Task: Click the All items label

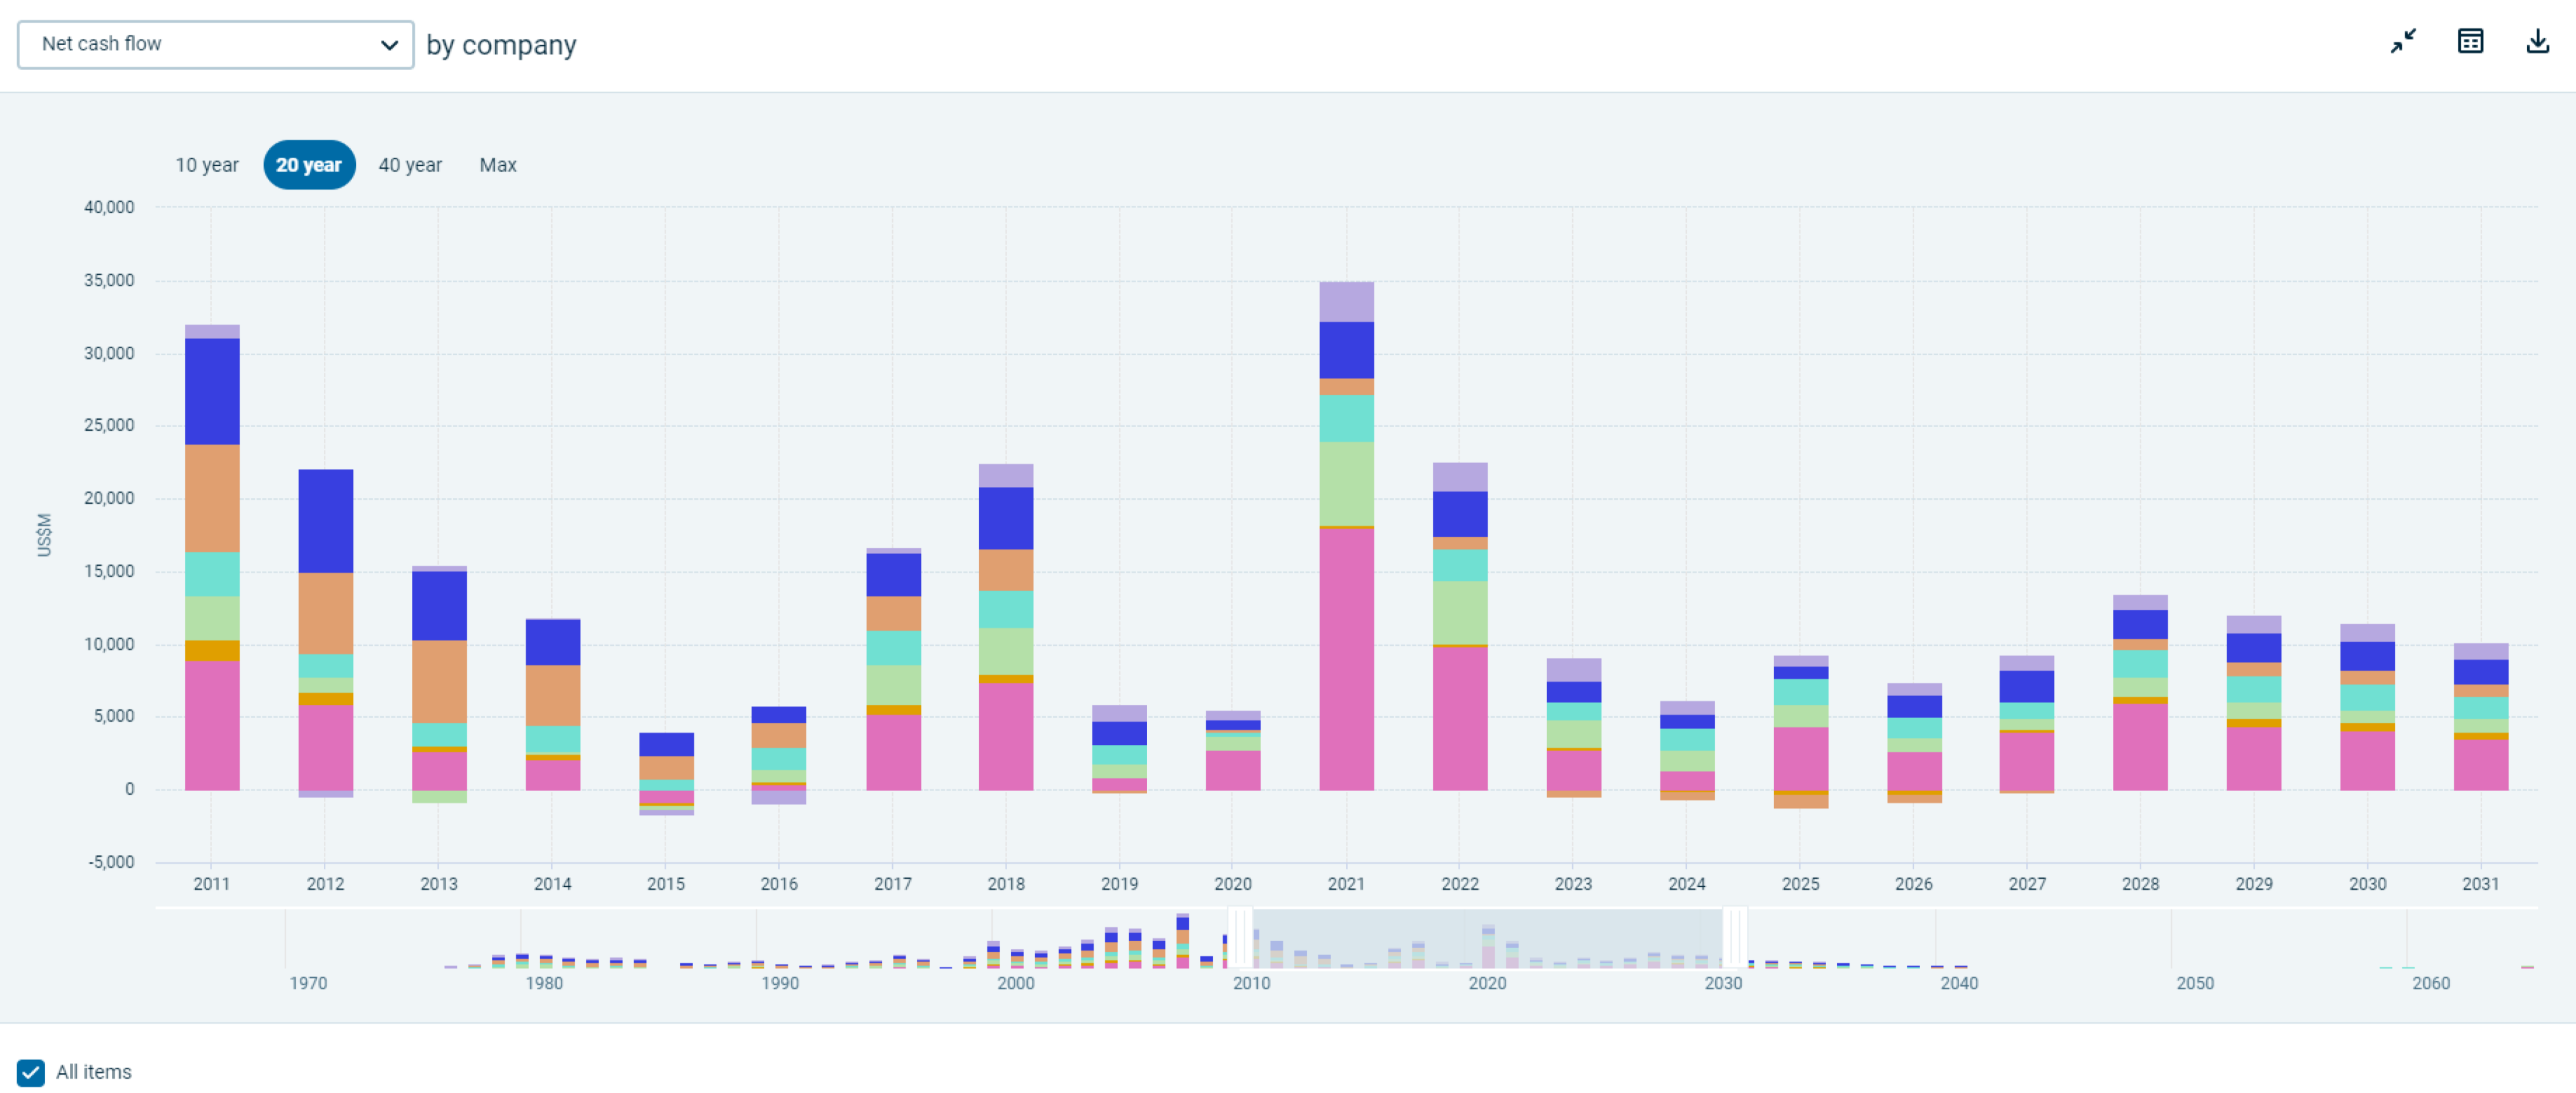Action: (94, 1072)
